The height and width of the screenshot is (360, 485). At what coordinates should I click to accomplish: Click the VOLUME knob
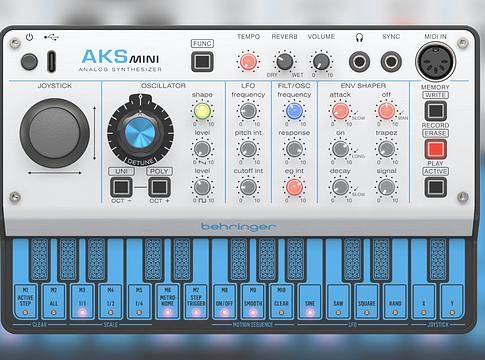[x=321, y=62]
